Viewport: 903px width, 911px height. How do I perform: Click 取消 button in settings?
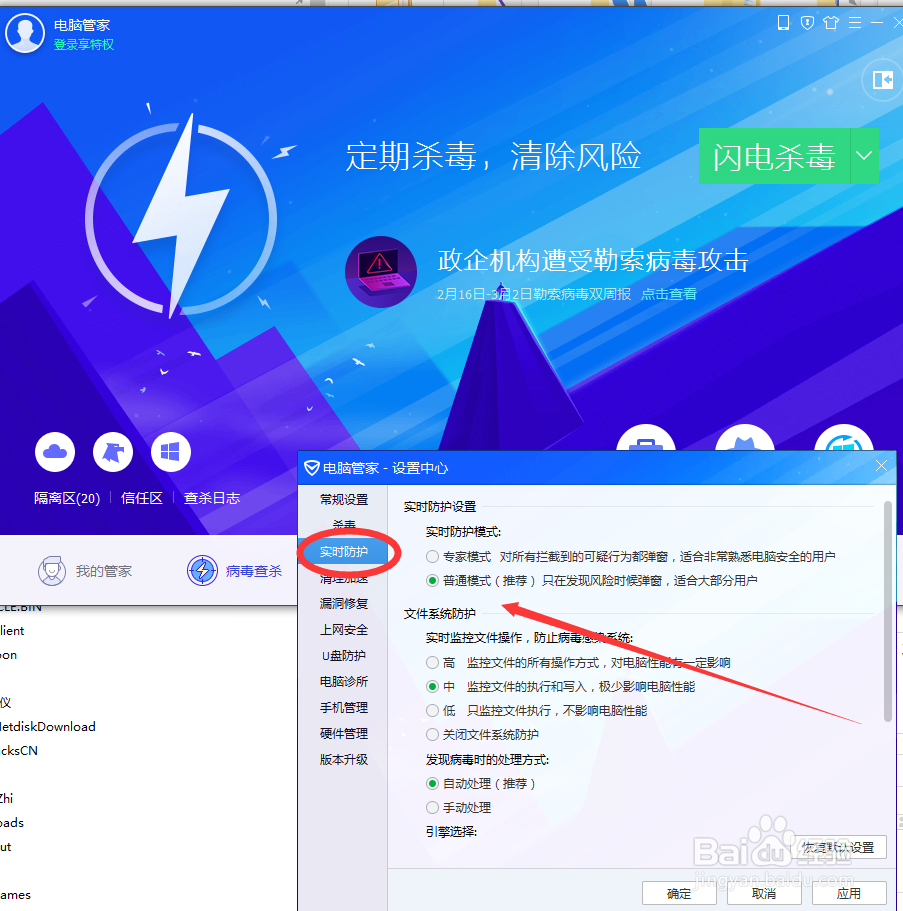point(764,894)
